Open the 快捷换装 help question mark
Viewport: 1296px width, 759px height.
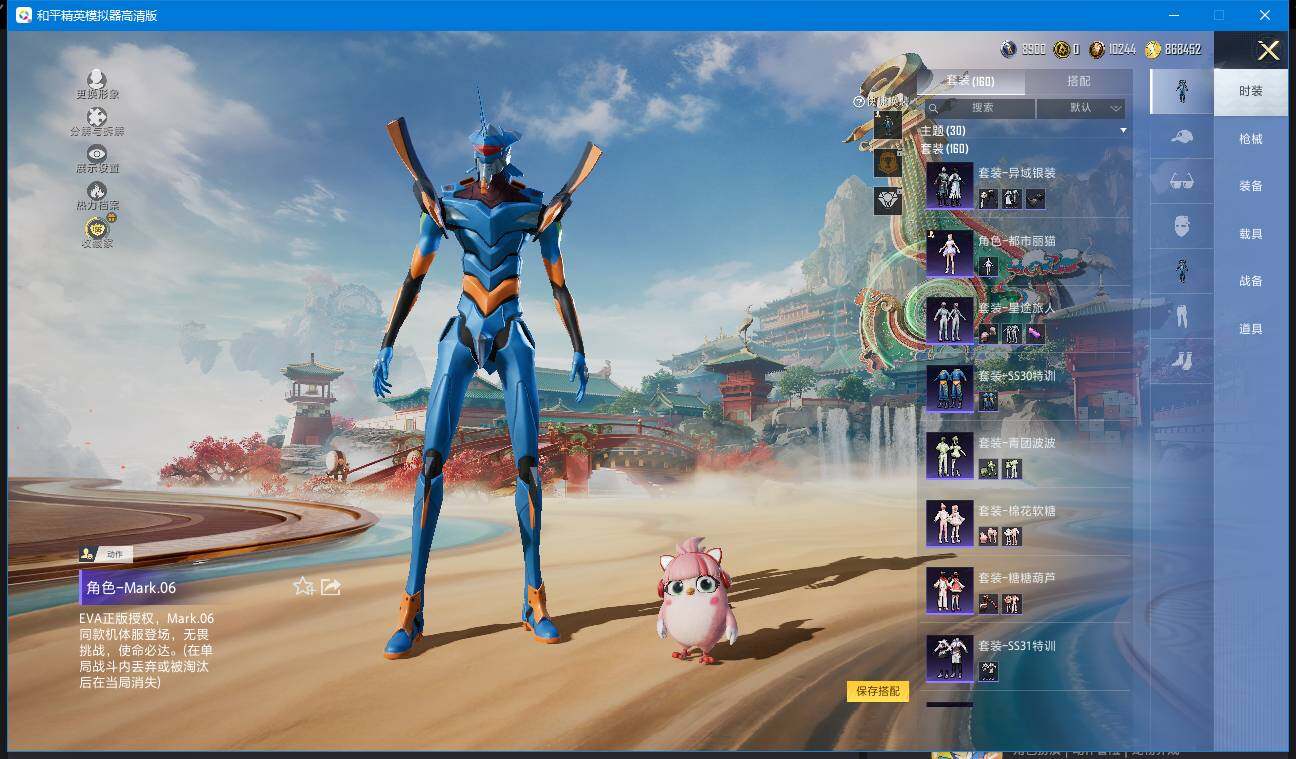point(858,101)
